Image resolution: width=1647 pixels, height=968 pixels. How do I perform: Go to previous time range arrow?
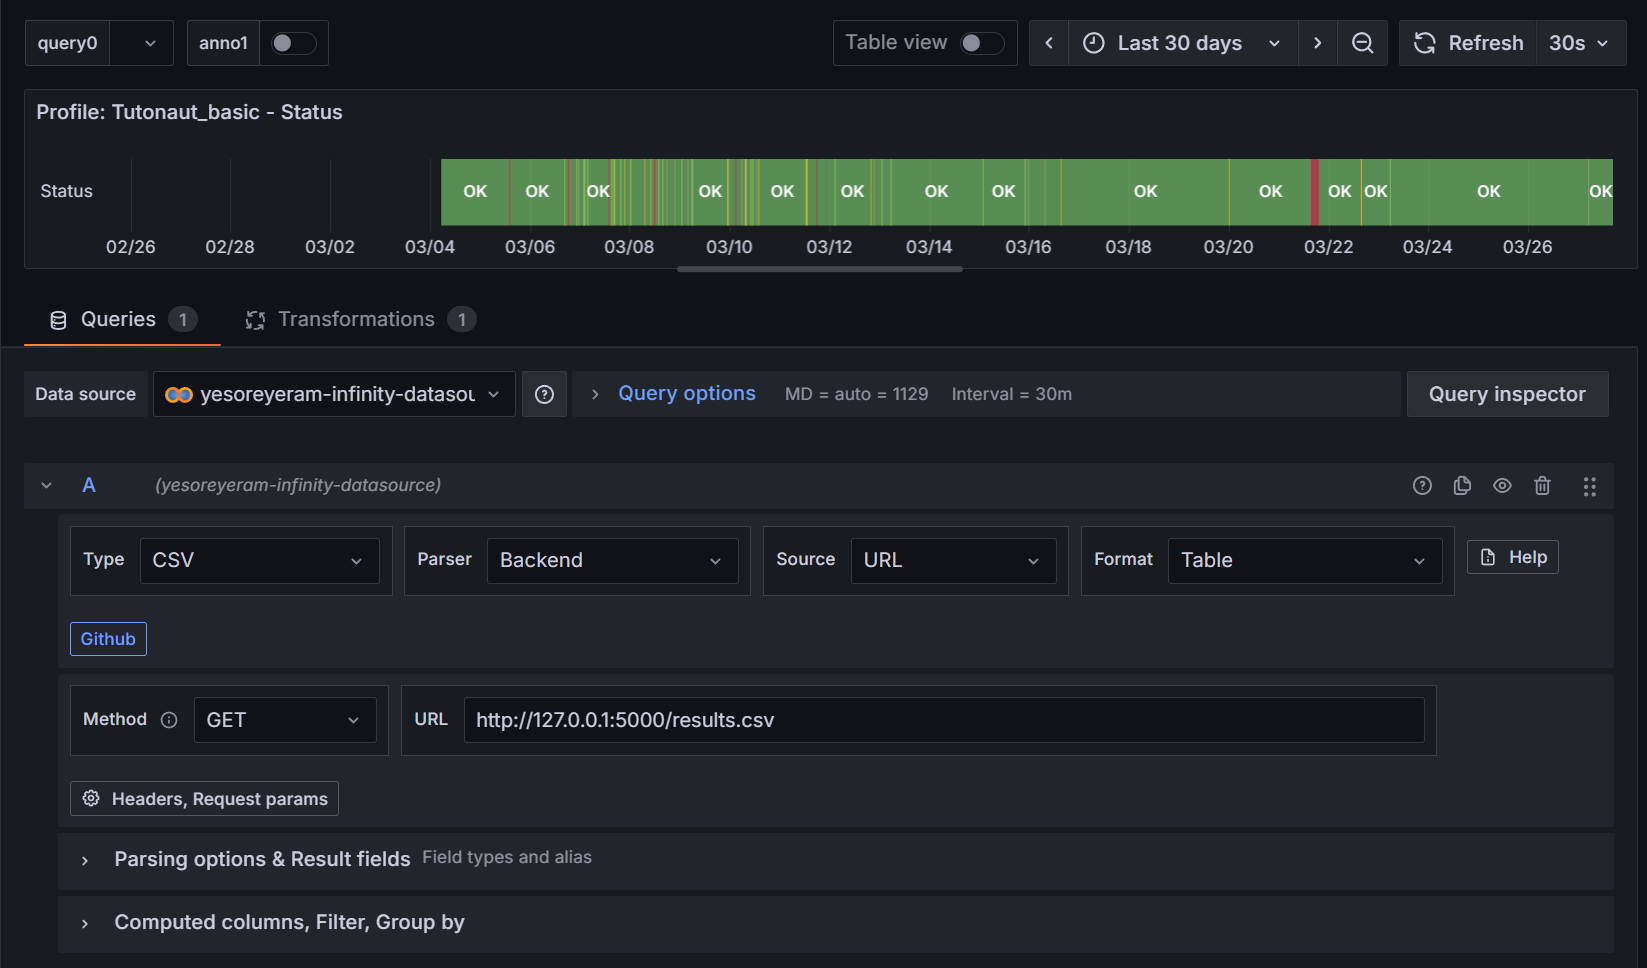[1049, 43]
